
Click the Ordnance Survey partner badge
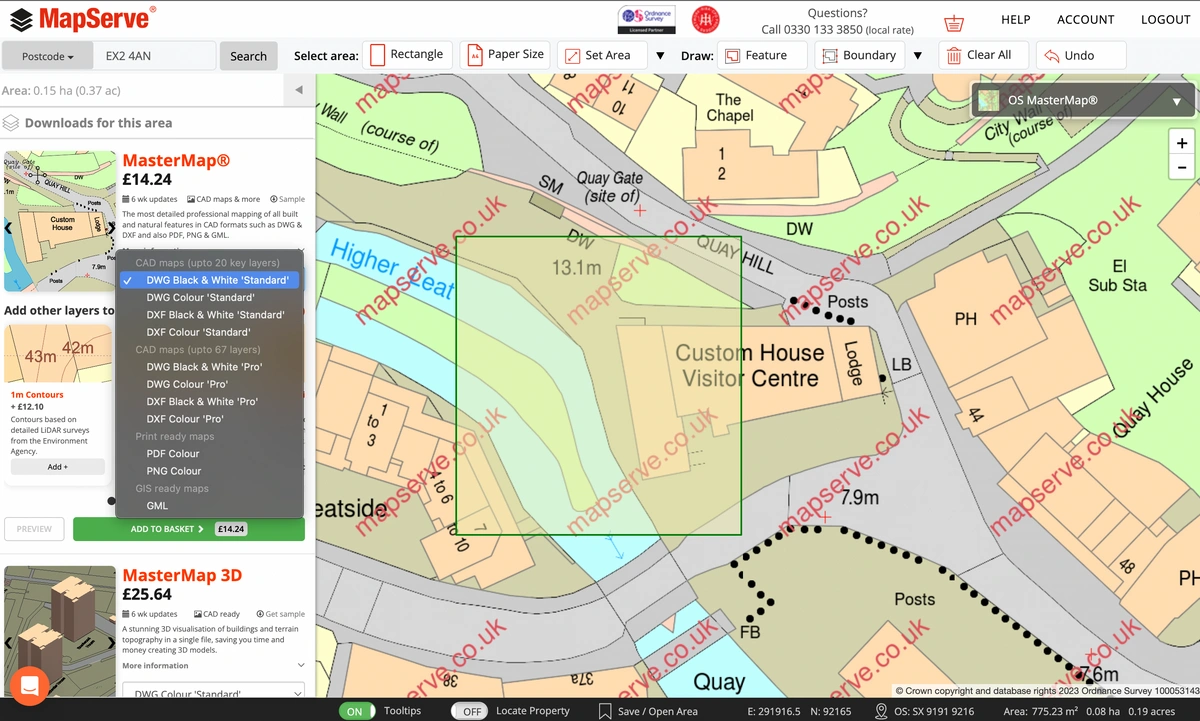tap(646, 19)
